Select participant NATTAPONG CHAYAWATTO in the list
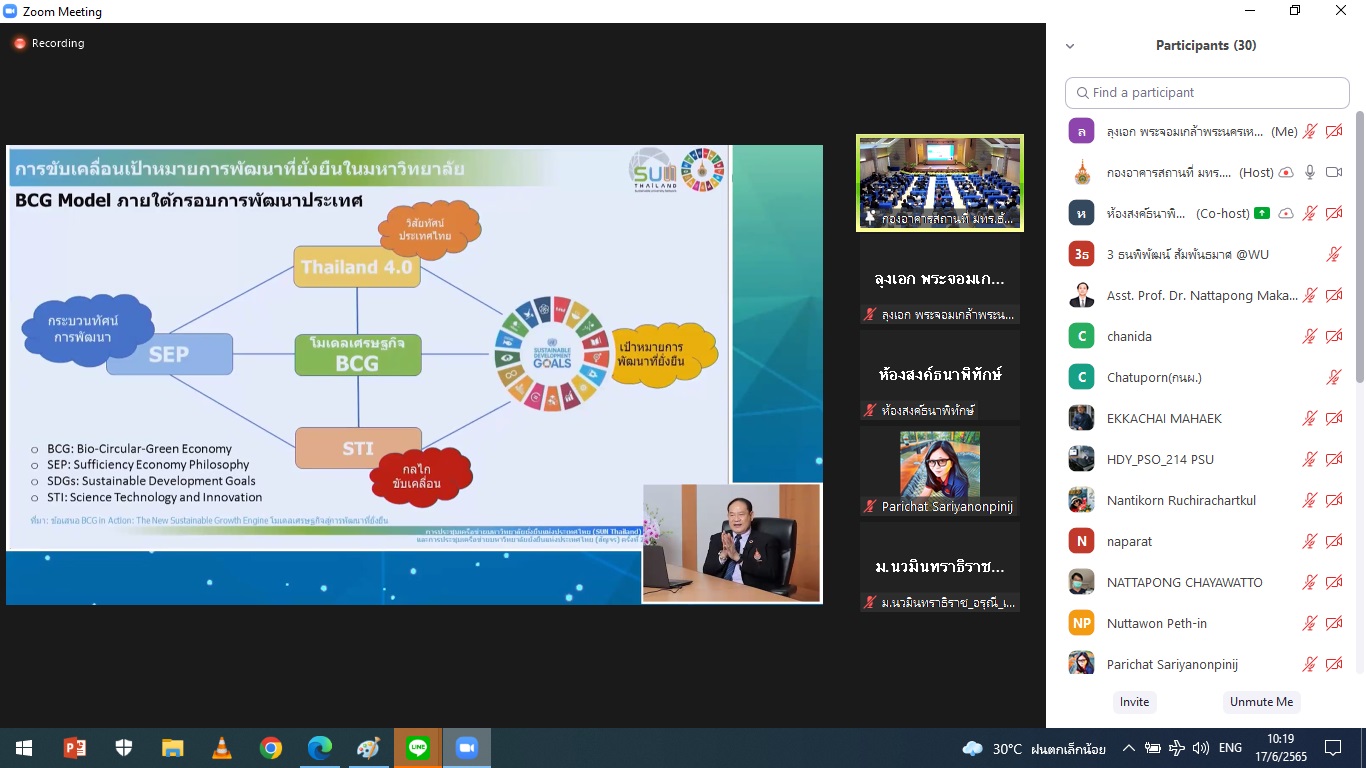 (x=1206, y=583)
